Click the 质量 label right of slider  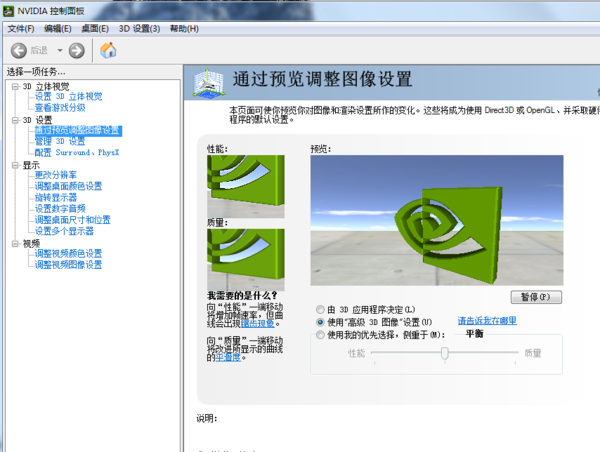coord(533,353)
